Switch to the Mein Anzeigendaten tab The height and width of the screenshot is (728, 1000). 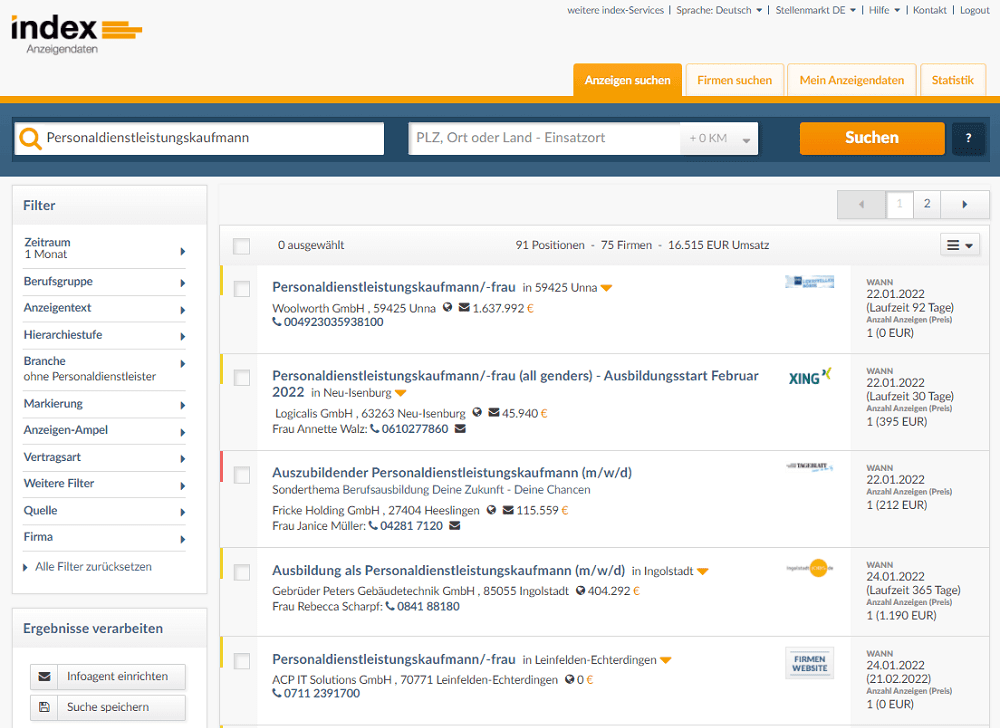851,80
